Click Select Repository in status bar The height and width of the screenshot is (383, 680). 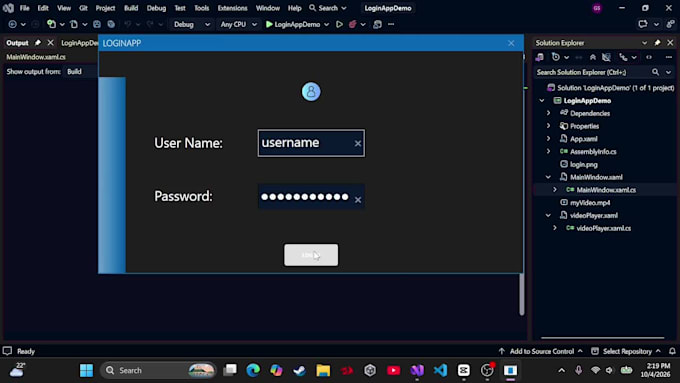(626, 351)
